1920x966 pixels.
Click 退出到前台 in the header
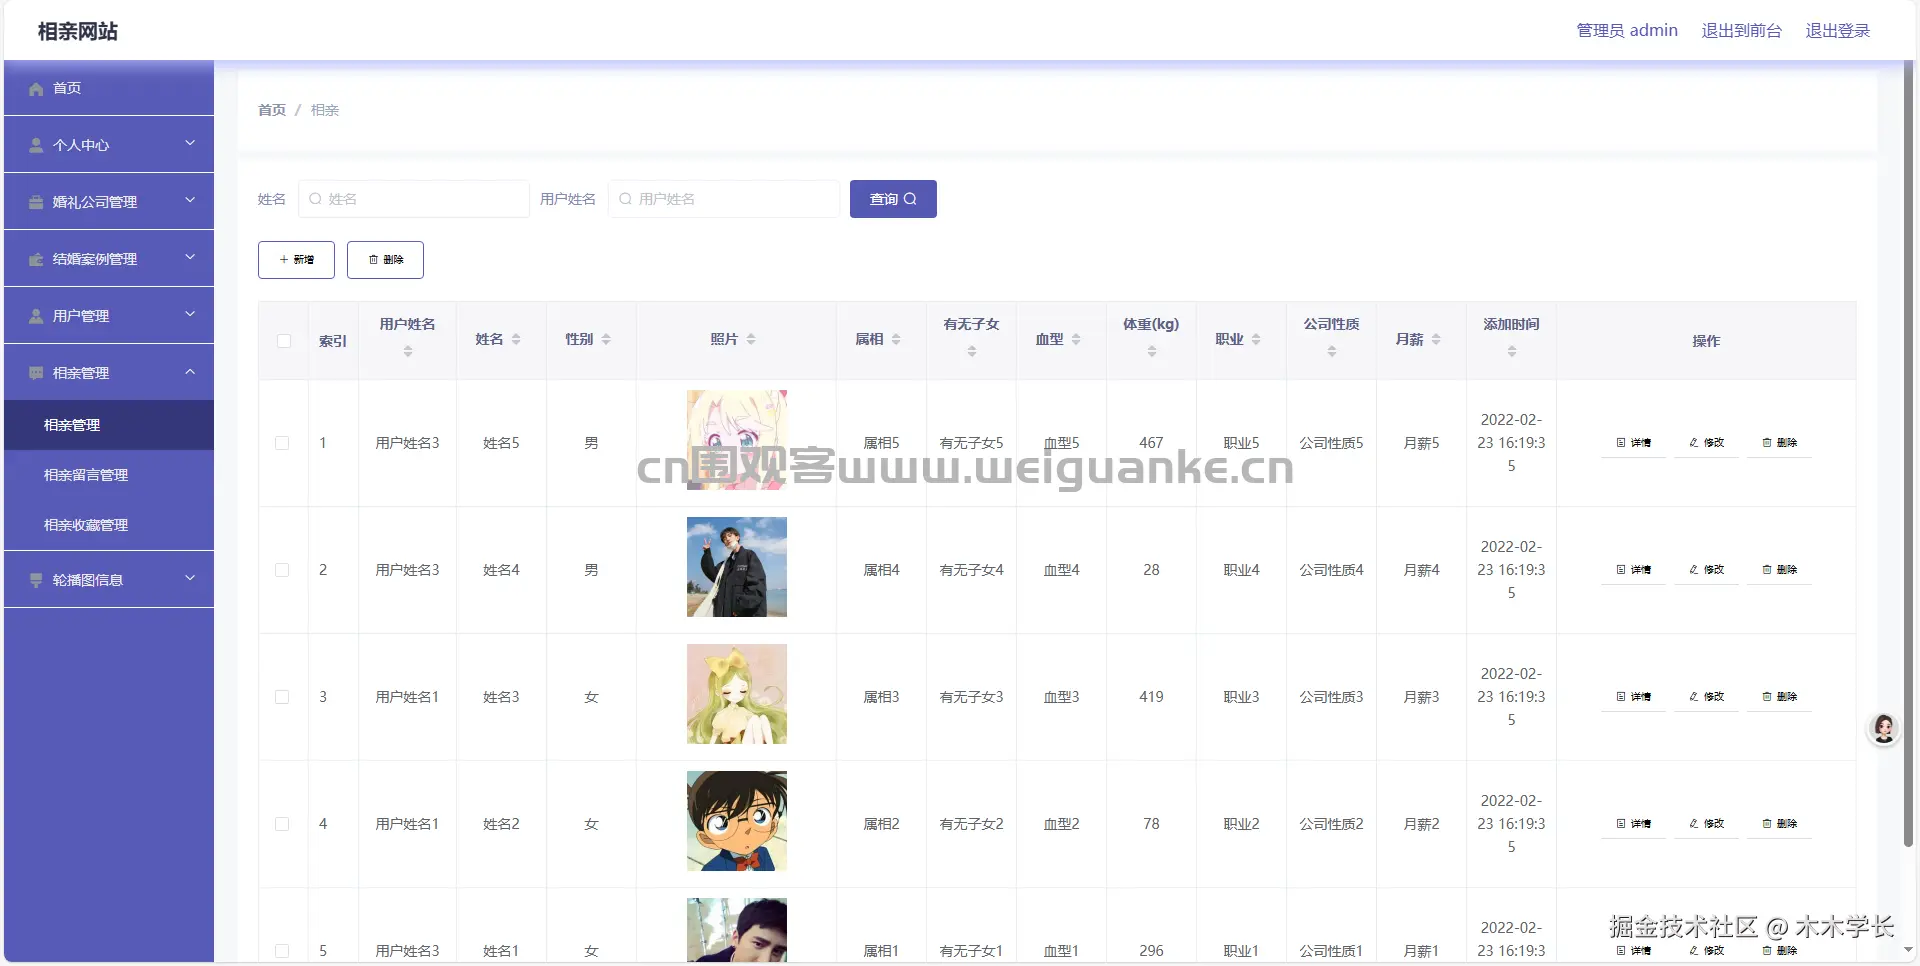(x=1741, y=31)
